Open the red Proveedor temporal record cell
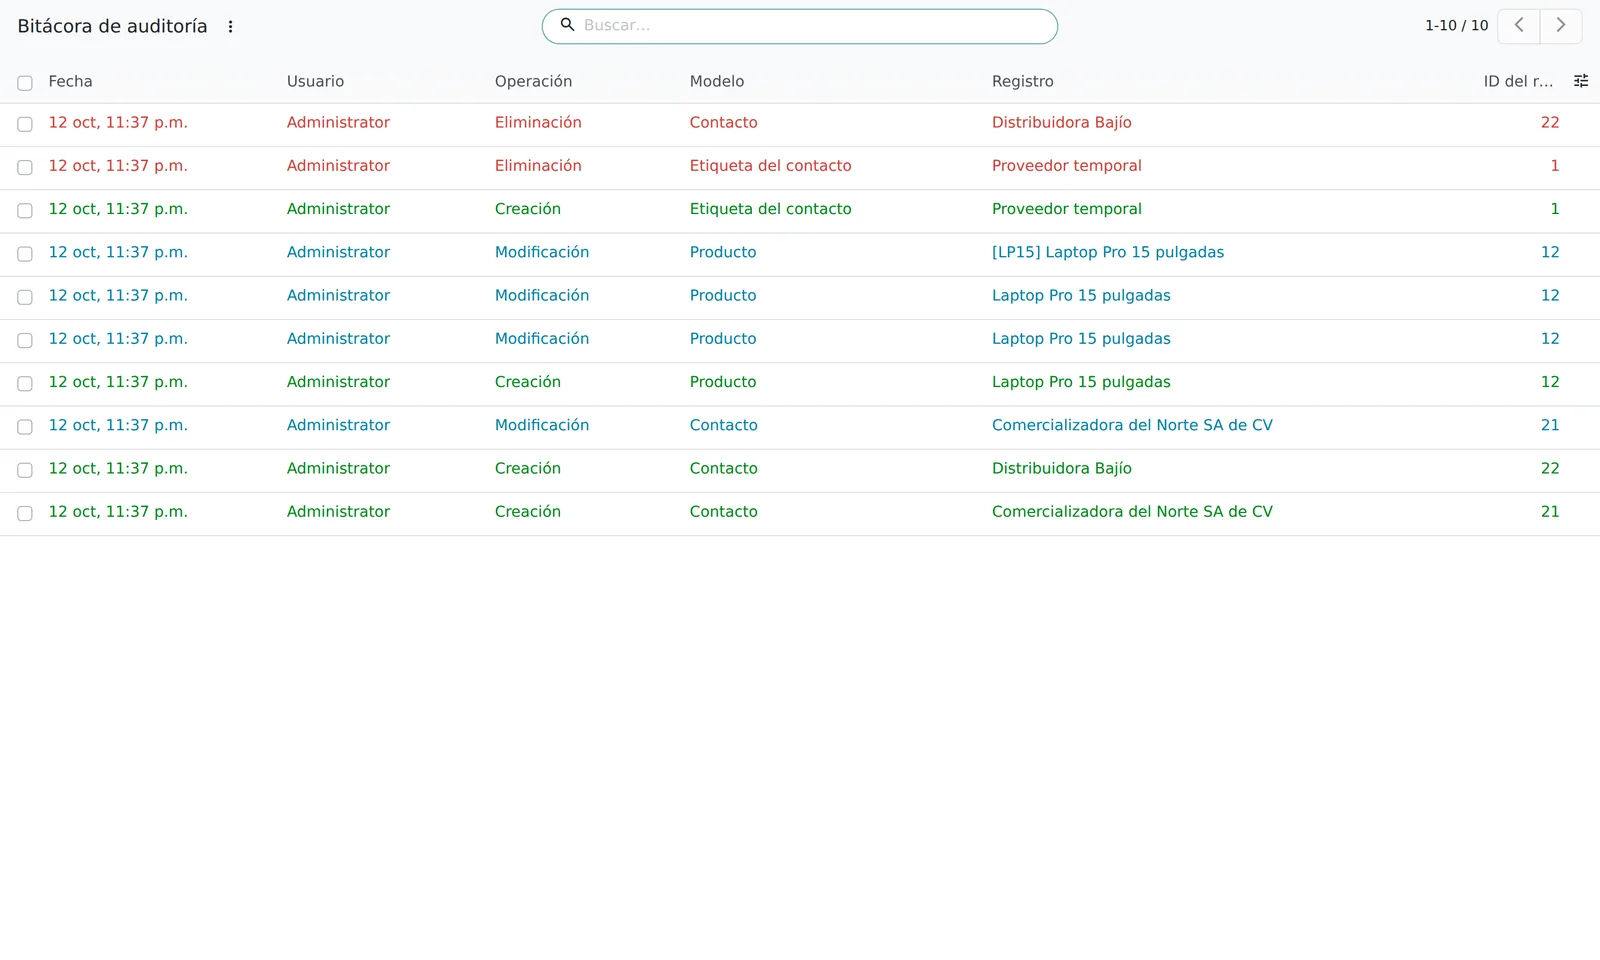Image resolution: width=1600 pixels, height=960 pixels. (x=1066, y=166)
